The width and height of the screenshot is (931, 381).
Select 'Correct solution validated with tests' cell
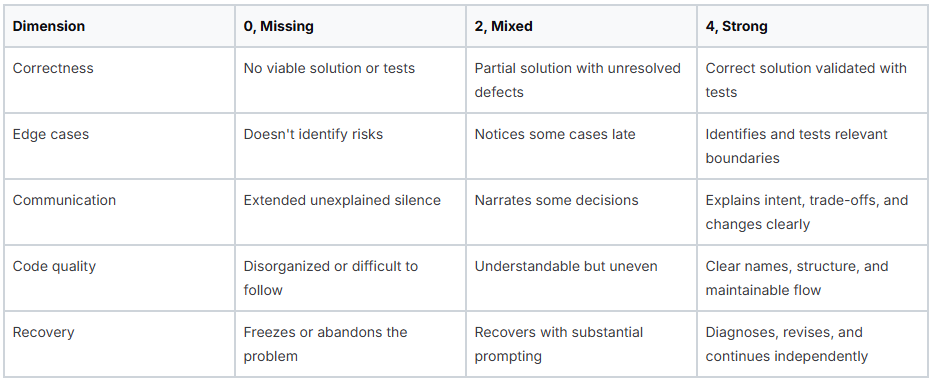(x=812, y=80)
